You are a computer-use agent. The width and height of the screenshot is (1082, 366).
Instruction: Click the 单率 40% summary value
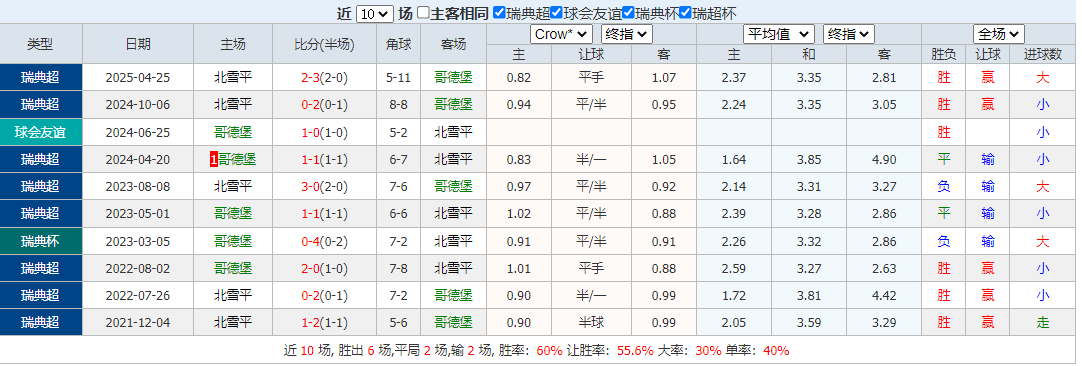tap(776, 351)
